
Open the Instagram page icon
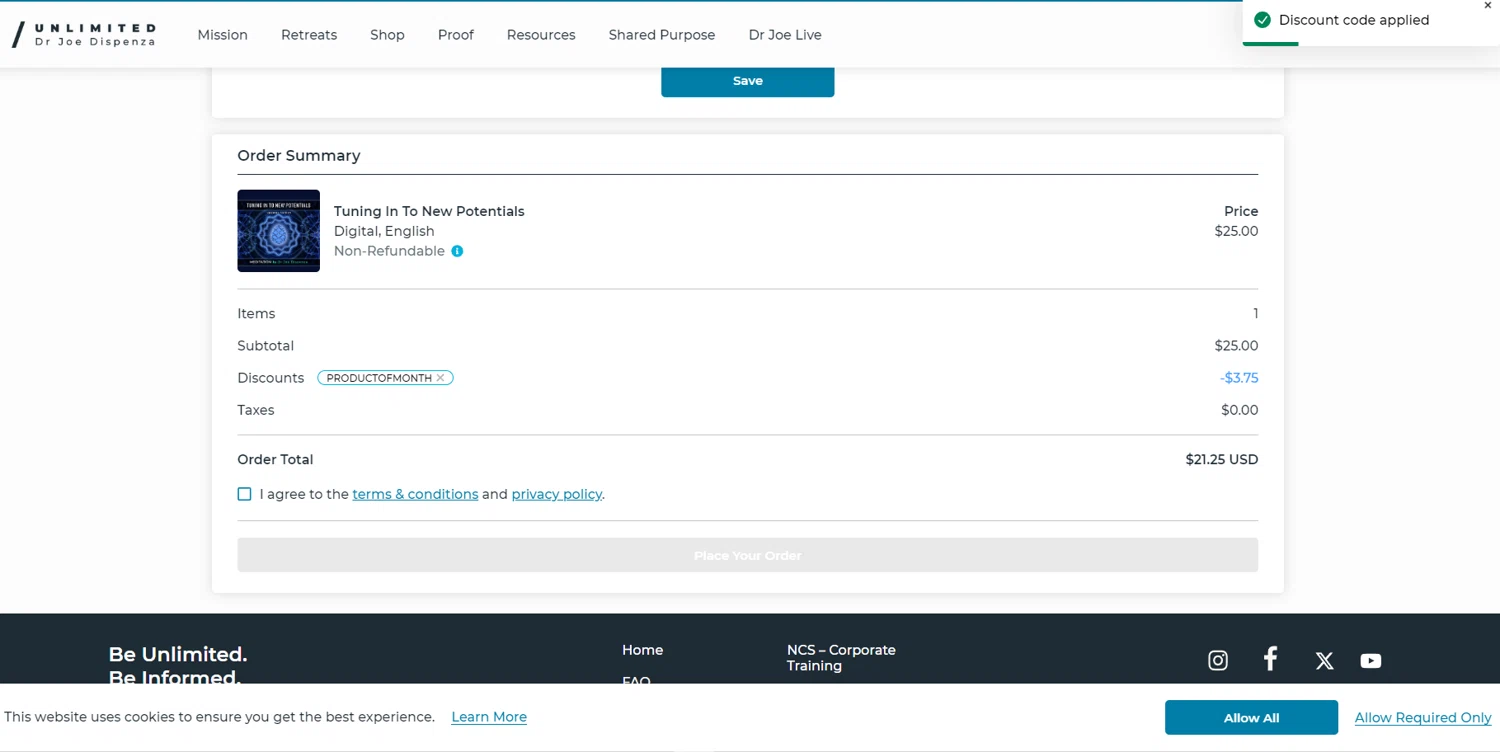1218,660
